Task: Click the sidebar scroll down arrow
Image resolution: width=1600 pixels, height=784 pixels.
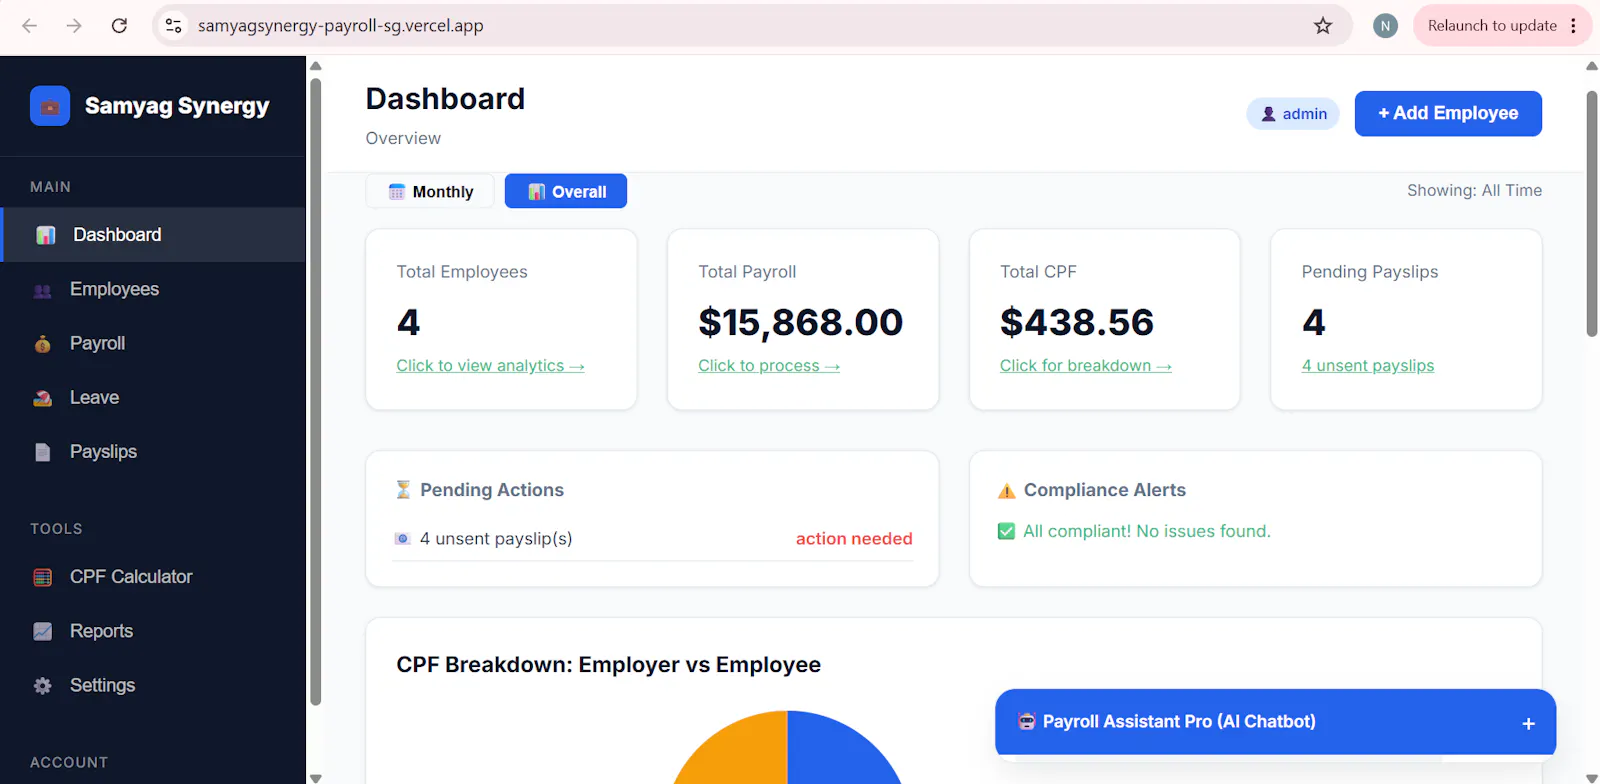Action: click(x=316, y=777)
